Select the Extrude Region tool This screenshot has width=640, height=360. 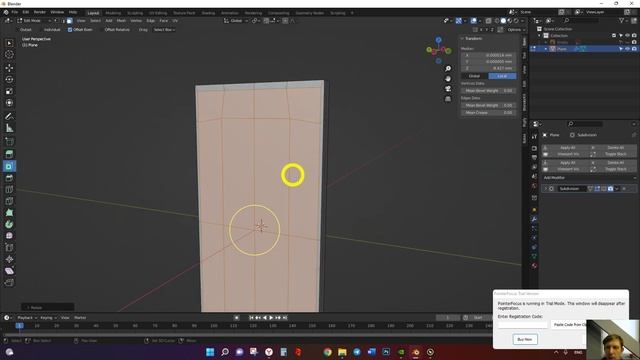[9, 154]
